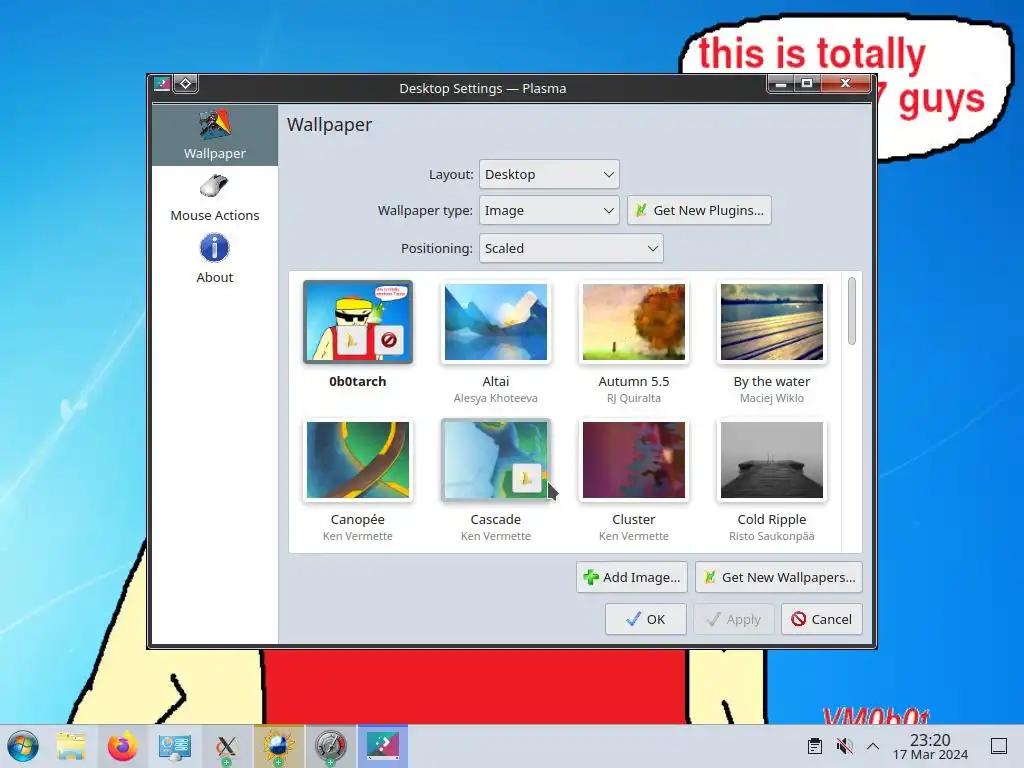Expand the hidden system tray icons arrow
Viewport: 1024px width, 768px height.
click(x=872, y=746)
